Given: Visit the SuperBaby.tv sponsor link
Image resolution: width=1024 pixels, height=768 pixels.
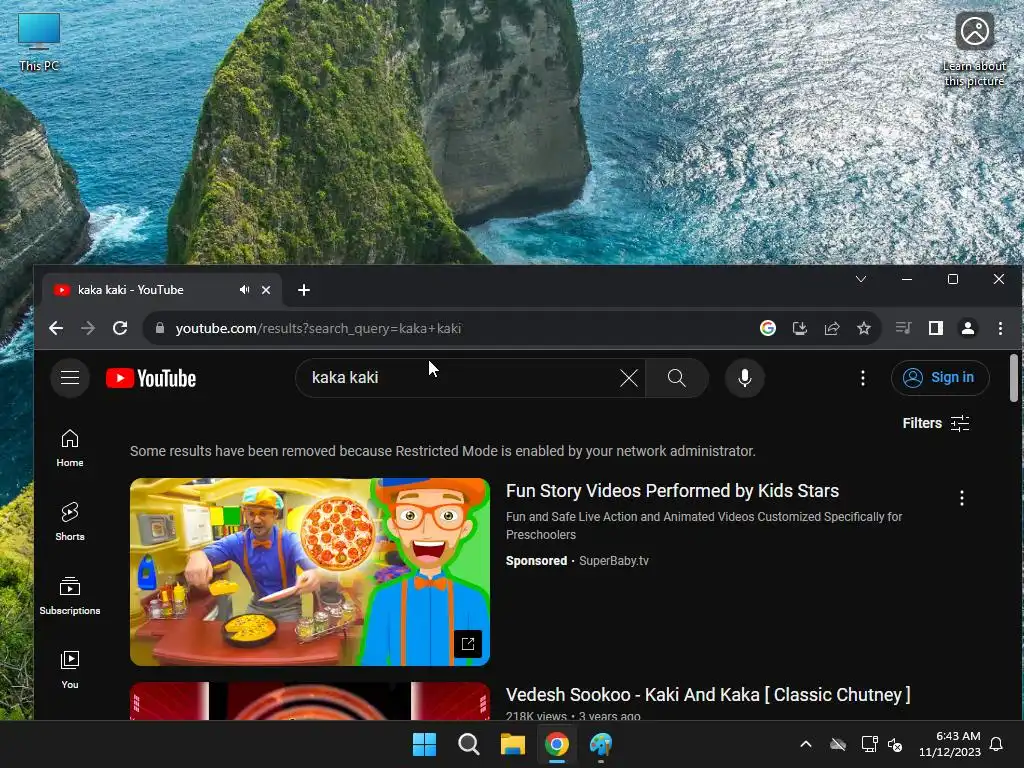Looking at the screenshot, I should 614,560.
